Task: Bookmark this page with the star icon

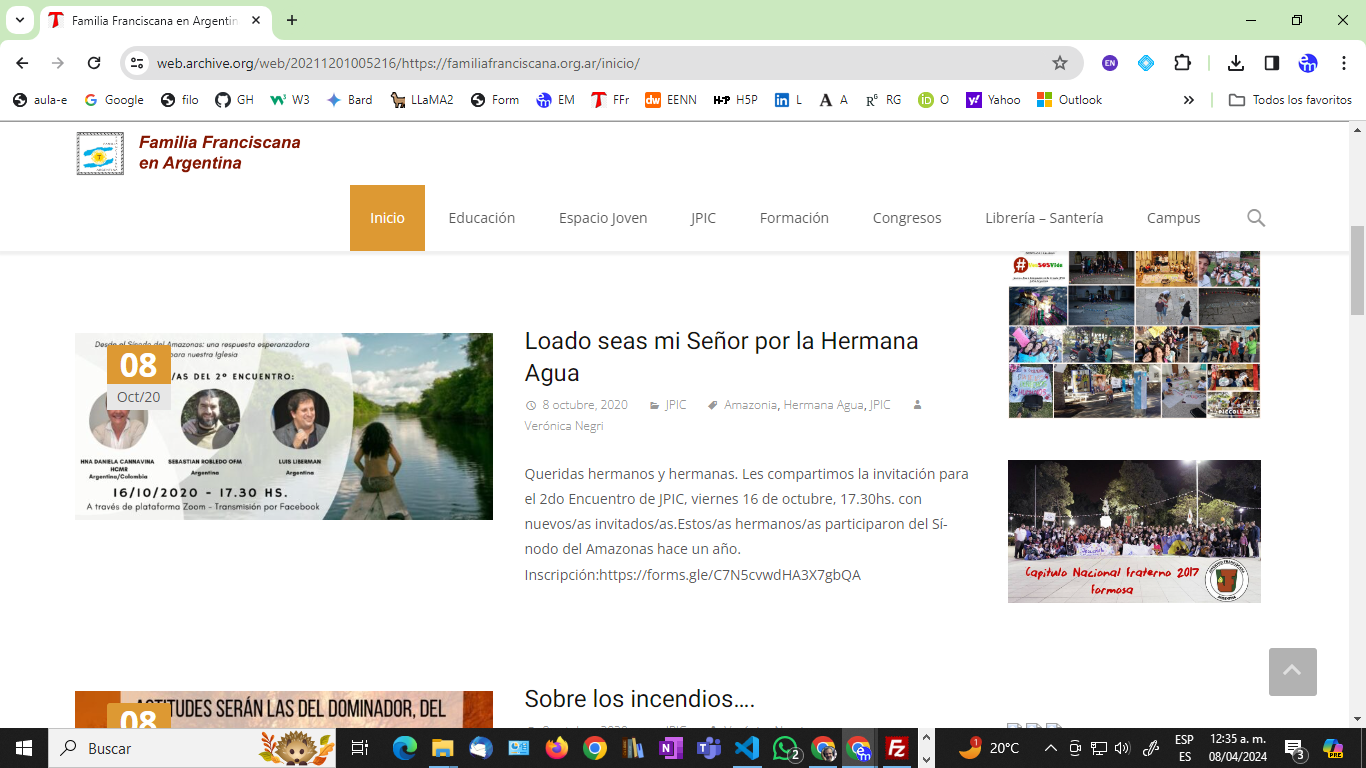Action: 1060,63
